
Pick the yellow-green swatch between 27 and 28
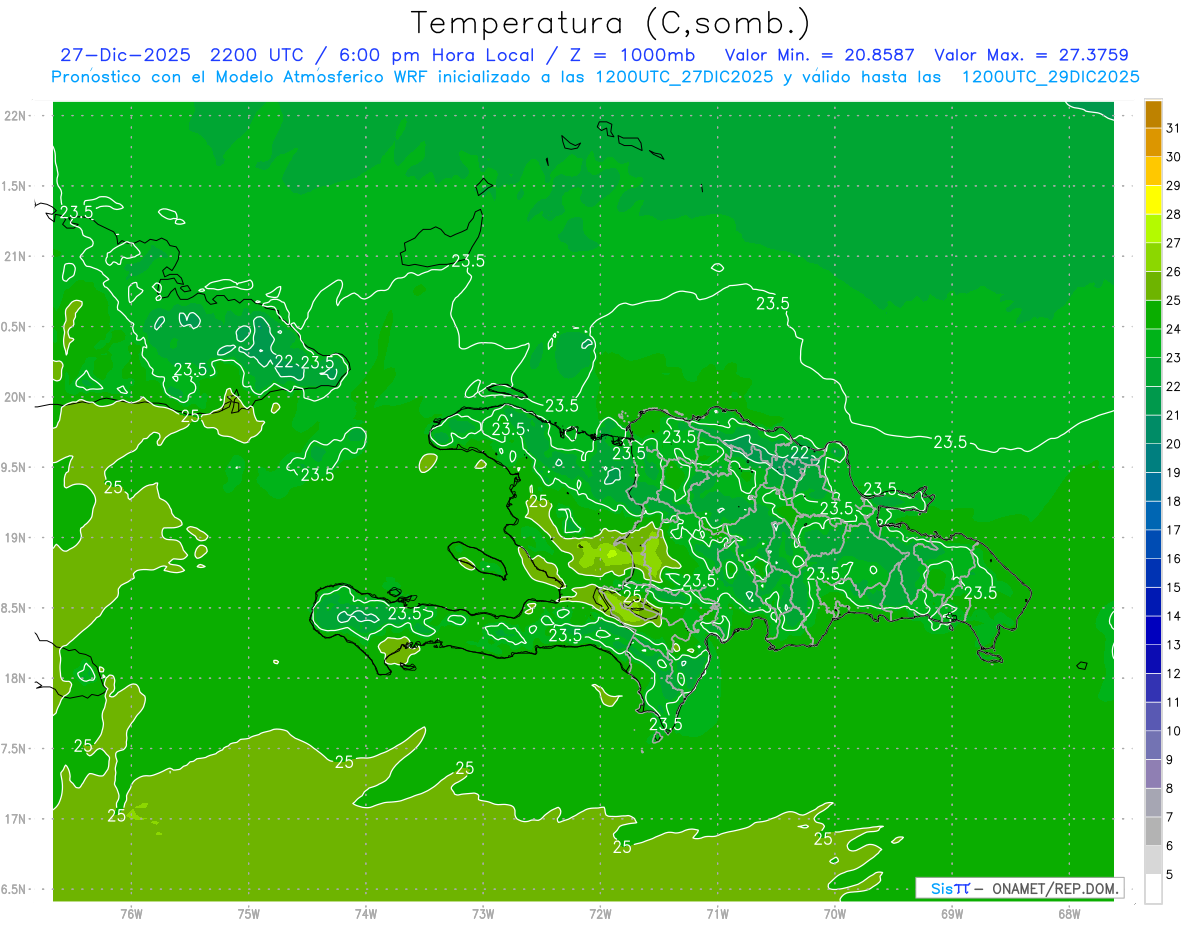pyautogui.click(x=1153, y=229)
